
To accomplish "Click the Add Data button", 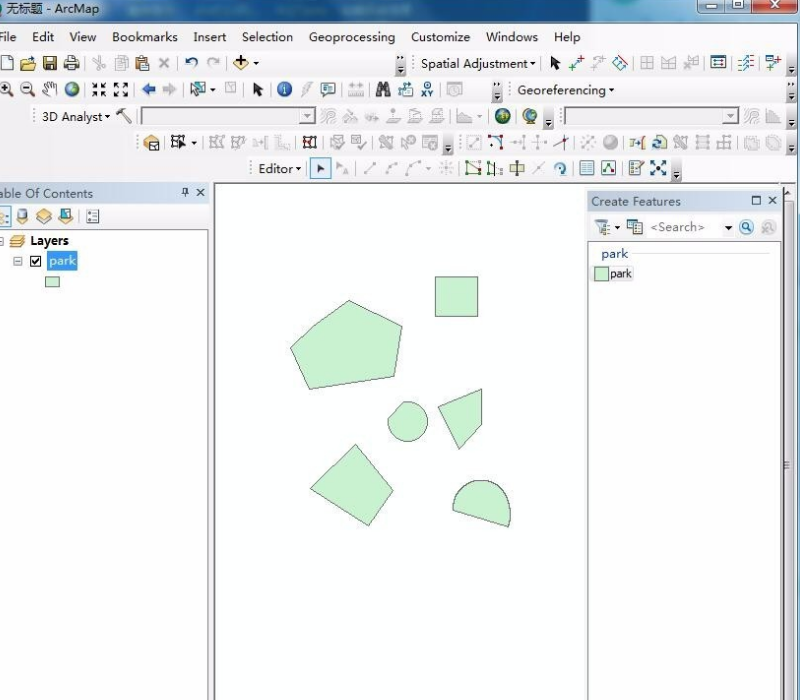I will coord(240,63).
